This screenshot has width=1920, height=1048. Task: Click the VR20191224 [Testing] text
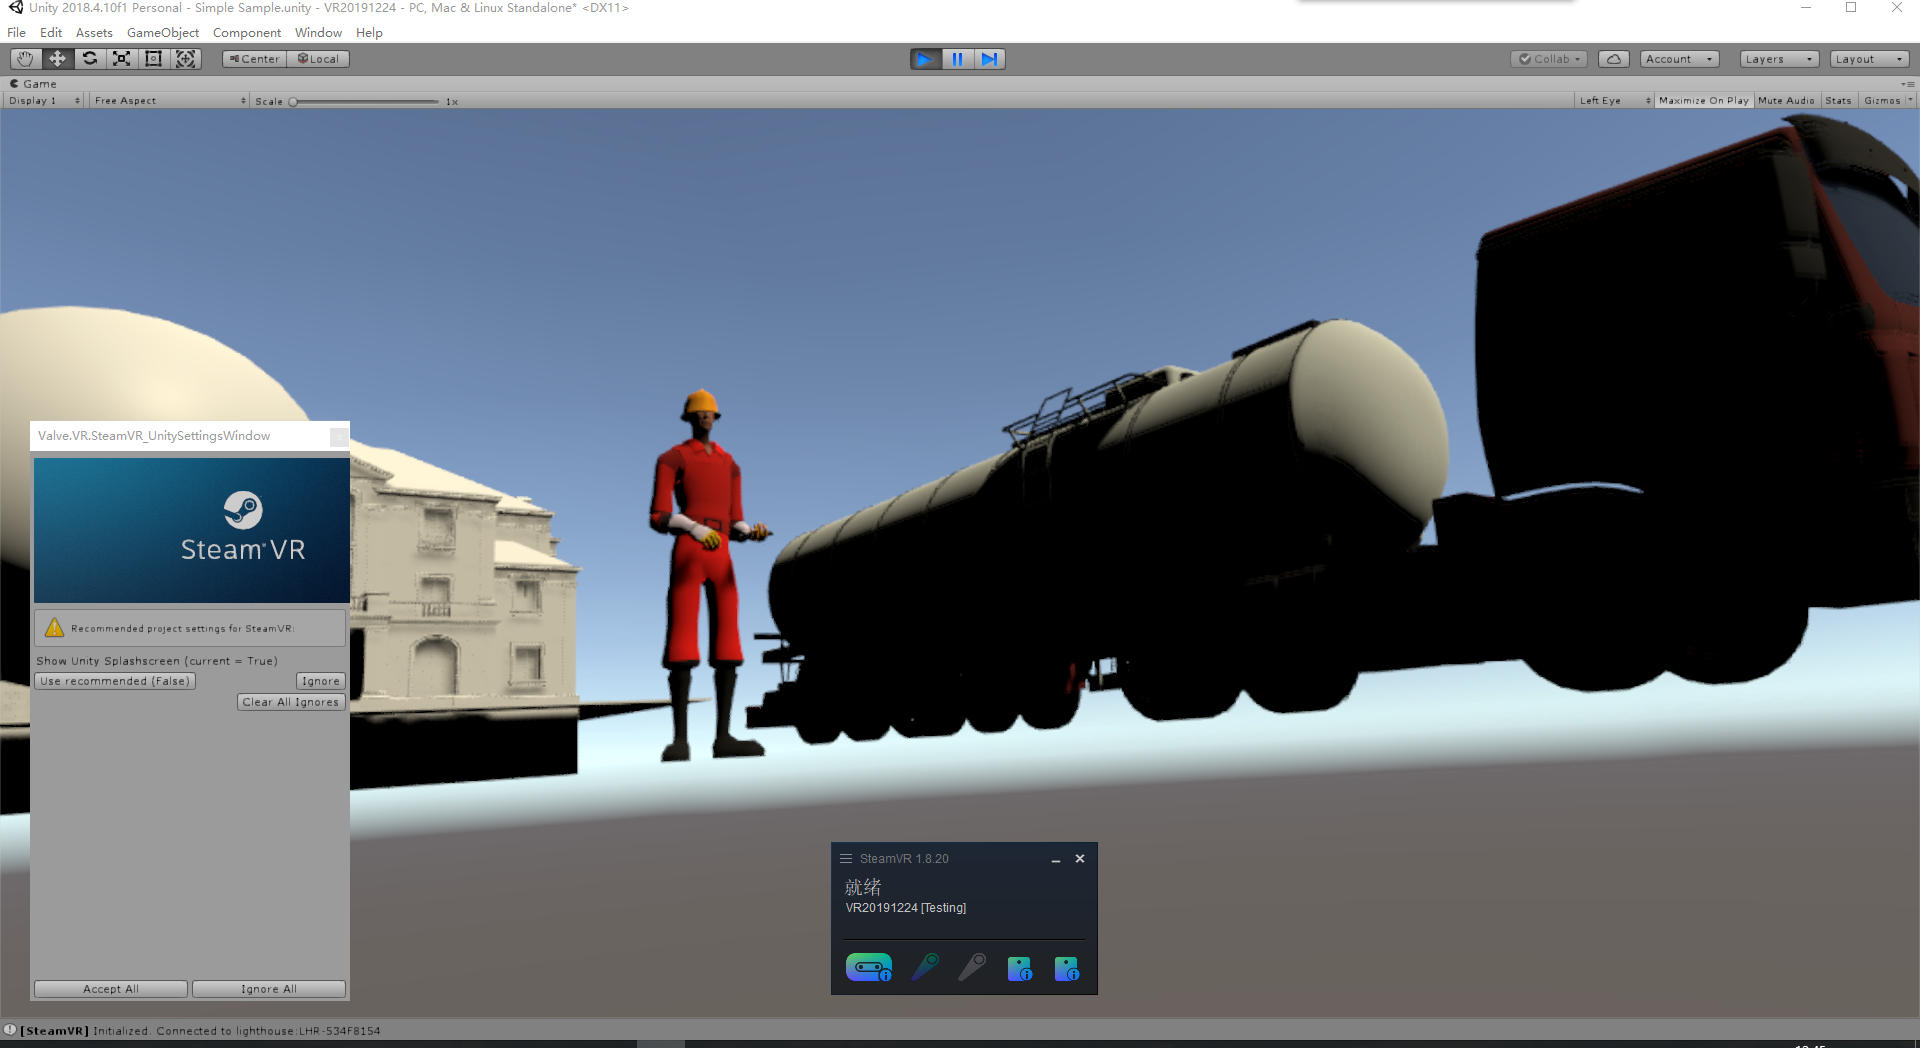pos(906,908)
